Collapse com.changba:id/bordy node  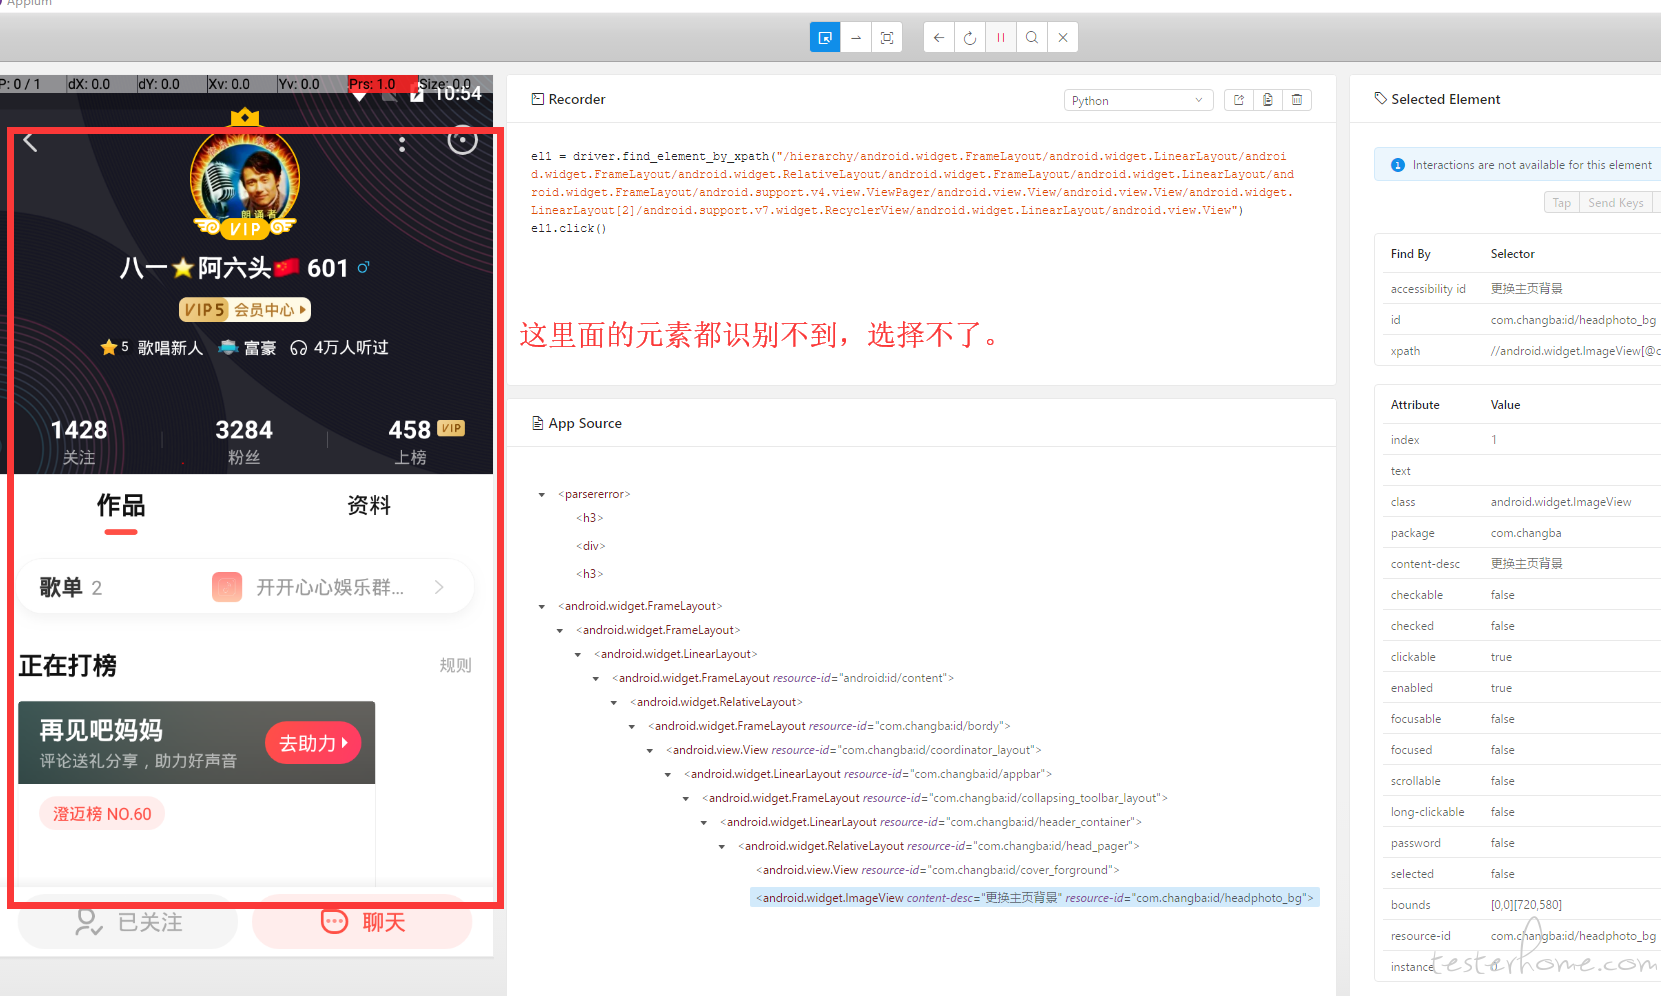[x=632, y=727]
